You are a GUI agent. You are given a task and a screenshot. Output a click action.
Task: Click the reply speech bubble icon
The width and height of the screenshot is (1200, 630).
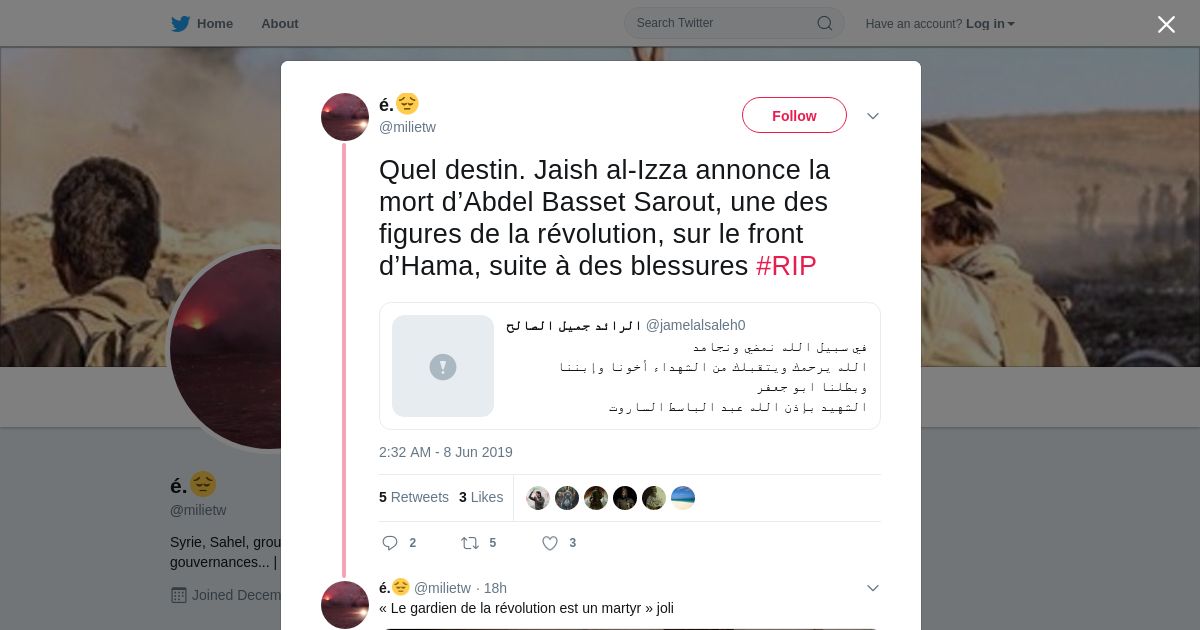[390, 543]
